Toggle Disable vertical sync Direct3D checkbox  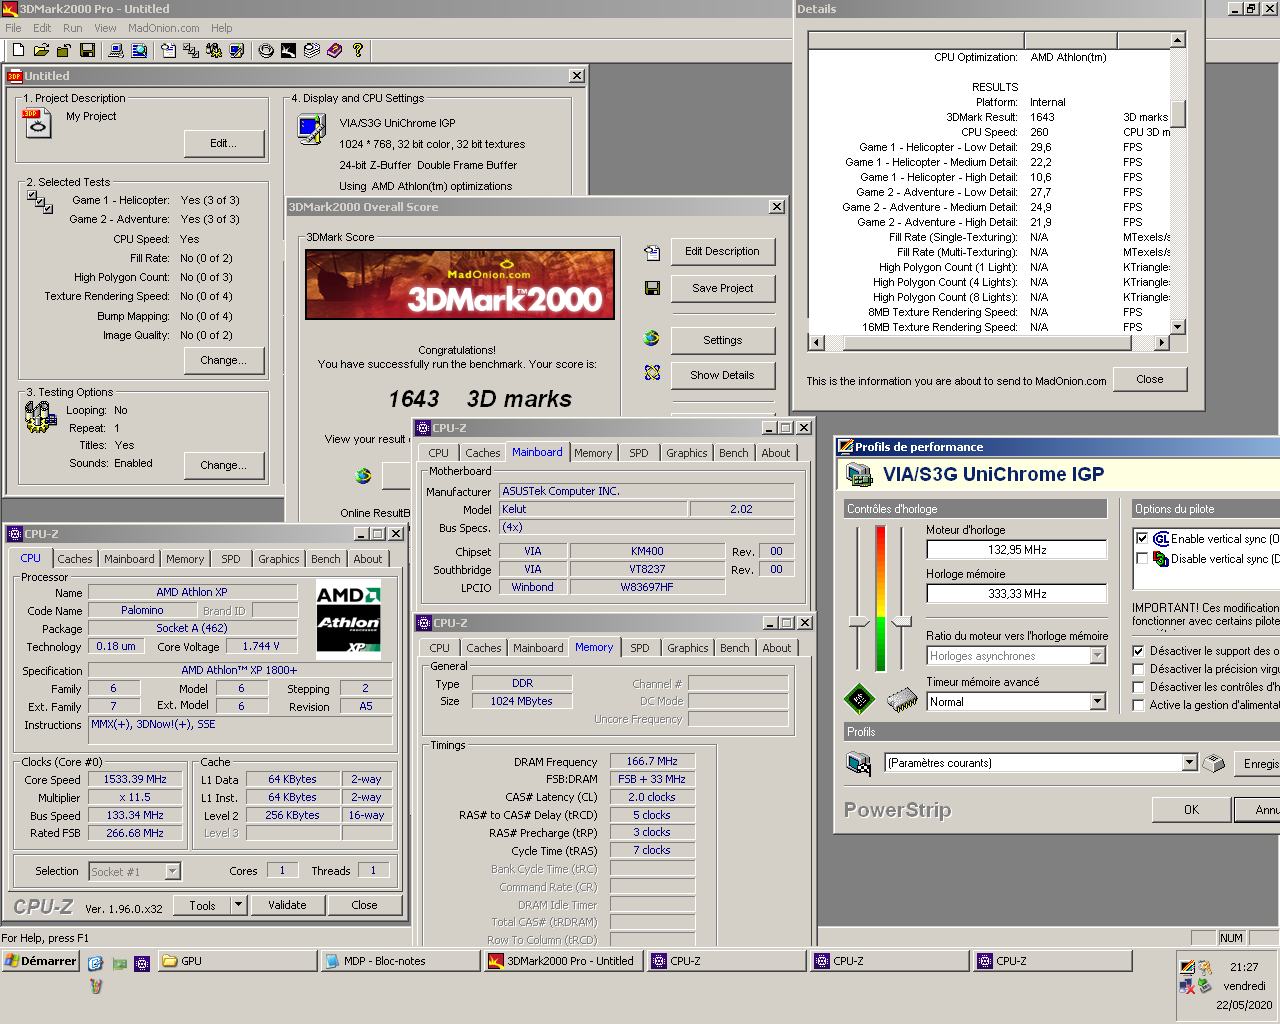[x=1142, y=558]
